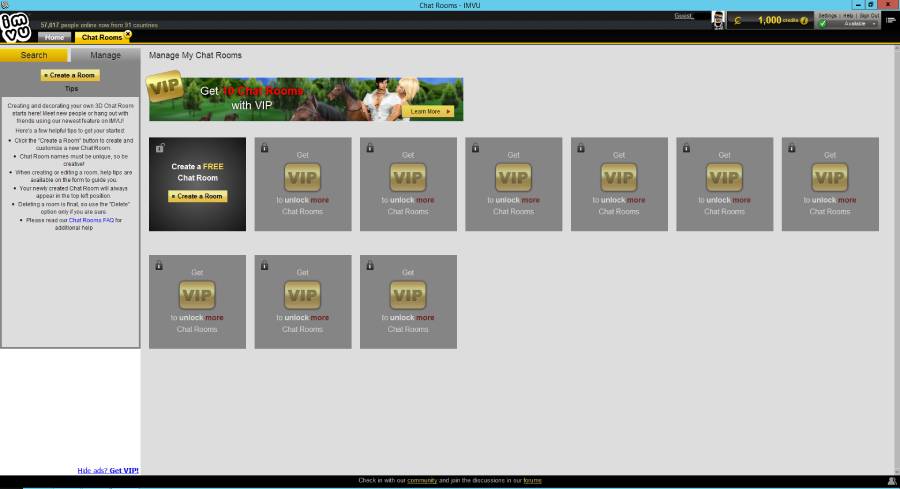The width and height of the screenshot is (900, 489).
Task: Click the VIP badge on first locked top-row card
Action: (x=302, y=177)
